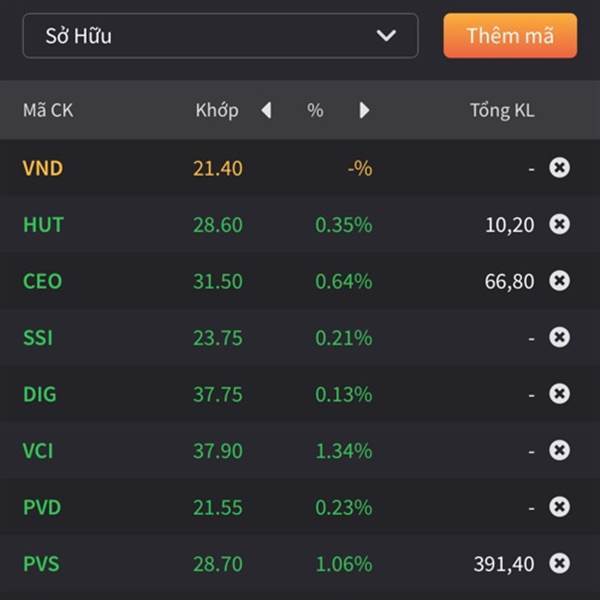
Task: Sort by the Khớp column header
Action: 217,110
